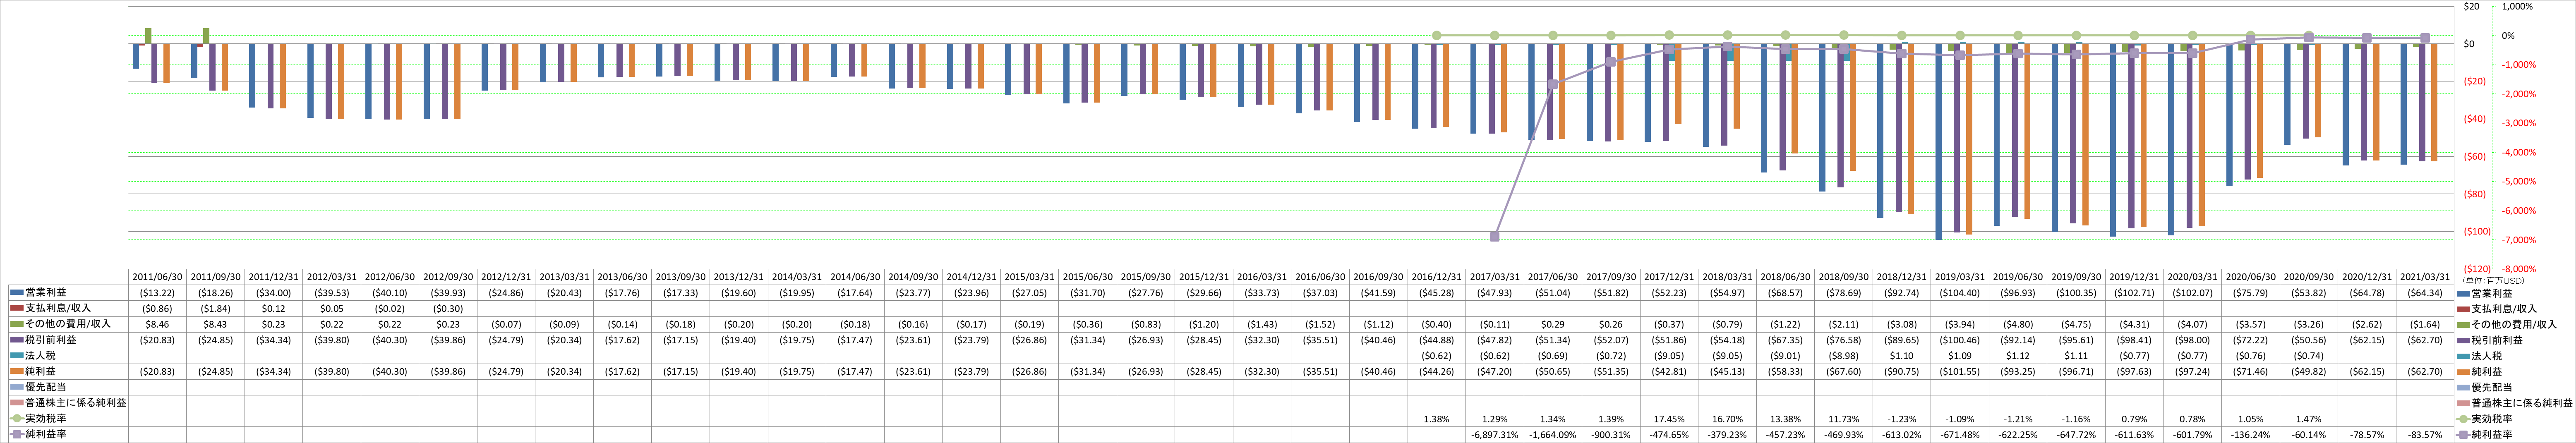Select the interest cell ($1.84)
2576x443 pixels.
pyautogui.click(x=215, y=309)
